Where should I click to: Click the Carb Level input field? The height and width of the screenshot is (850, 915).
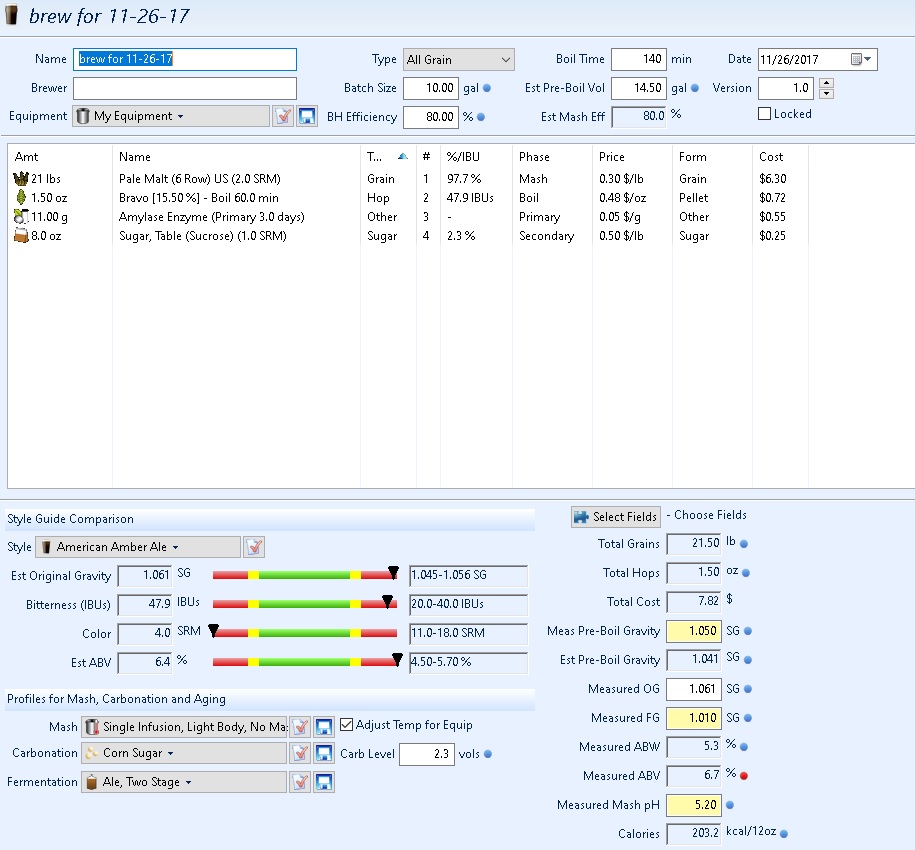(x=427, y=754)
